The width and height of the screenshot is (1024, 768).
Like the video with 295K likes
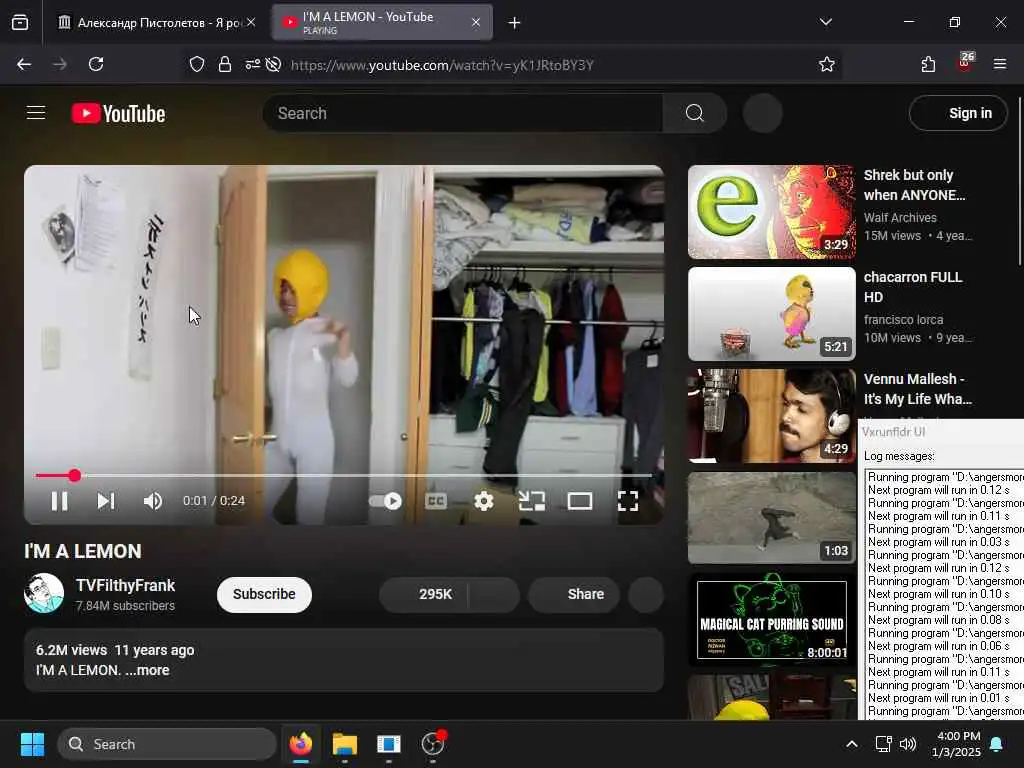[424, 594]
